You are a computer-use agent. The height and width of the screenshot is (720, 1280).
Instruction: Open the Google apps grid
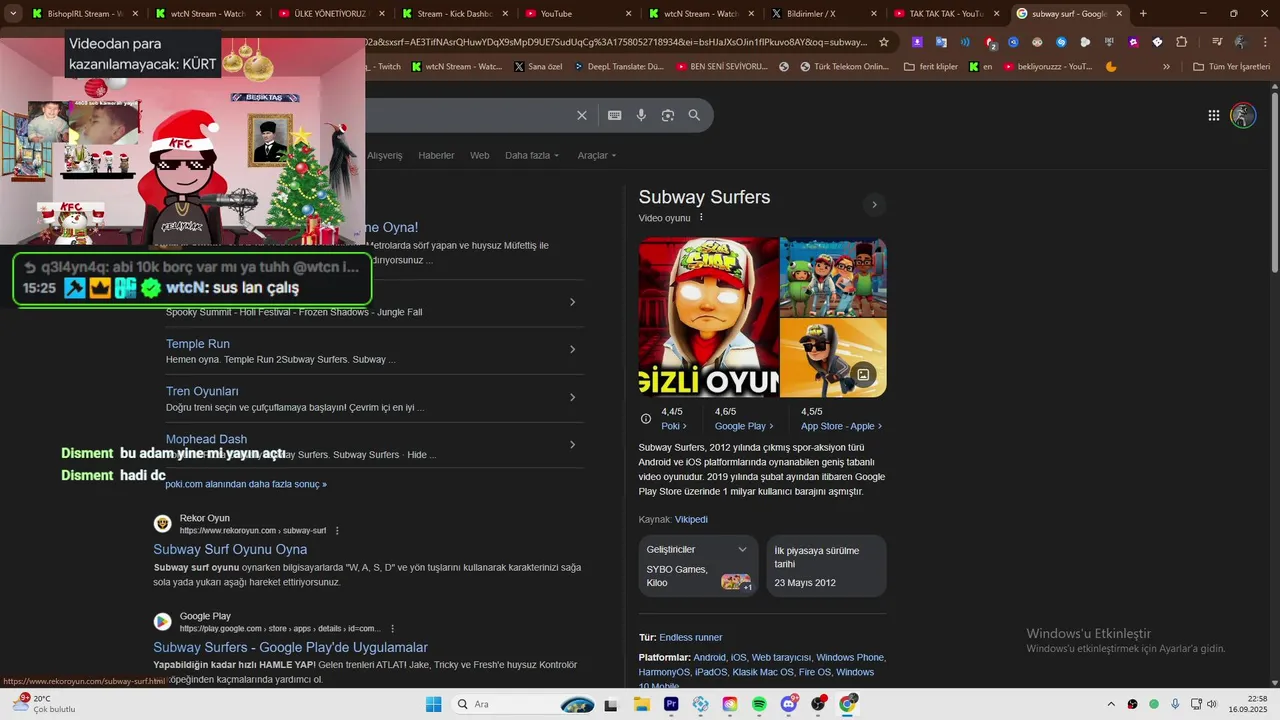tap(1214, 115)
